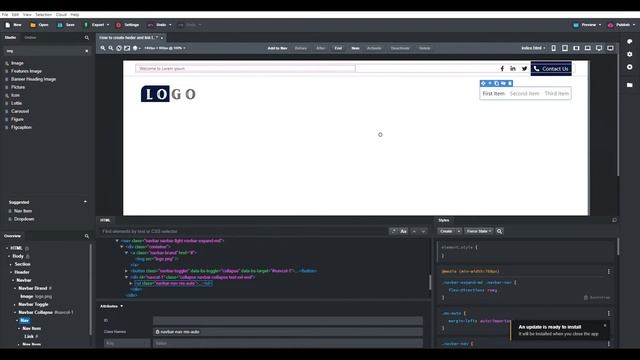Save the design with Save button
The width and height of the screenshot is (640, 360).
tap(66, 25)
